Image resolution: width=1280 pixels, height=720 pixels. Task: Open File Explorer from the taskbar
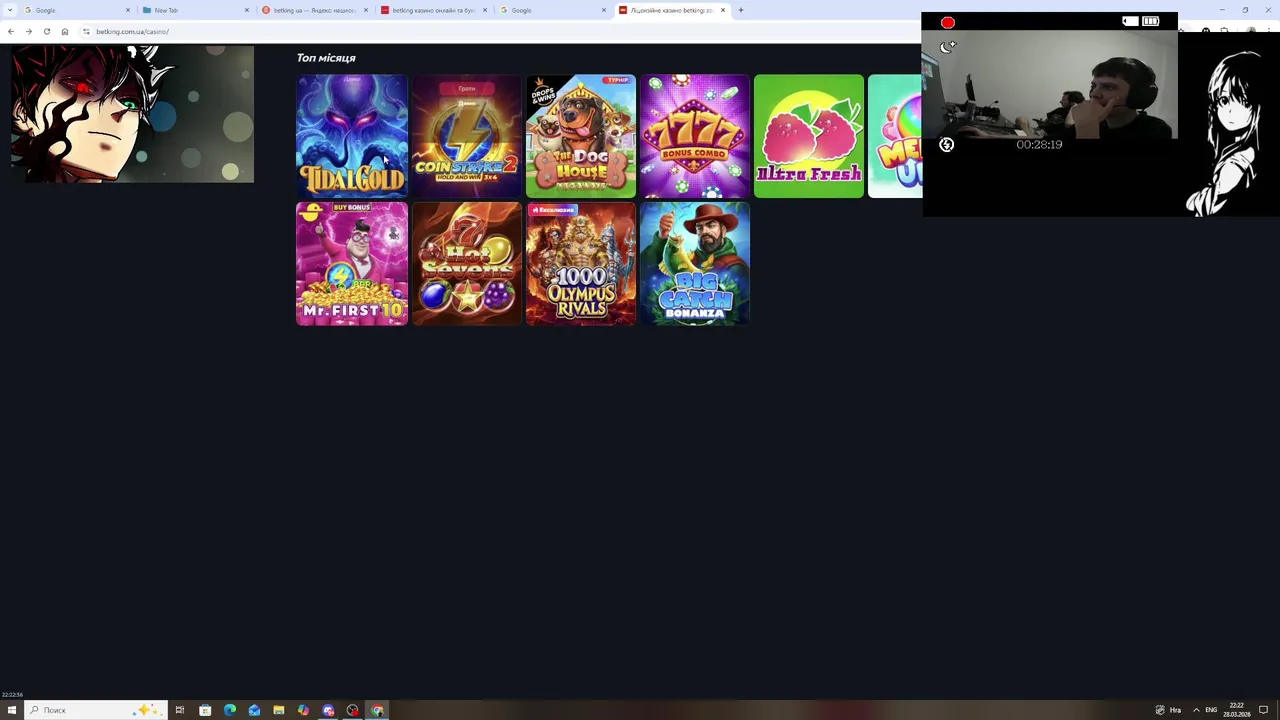click(x=279, y=710)
